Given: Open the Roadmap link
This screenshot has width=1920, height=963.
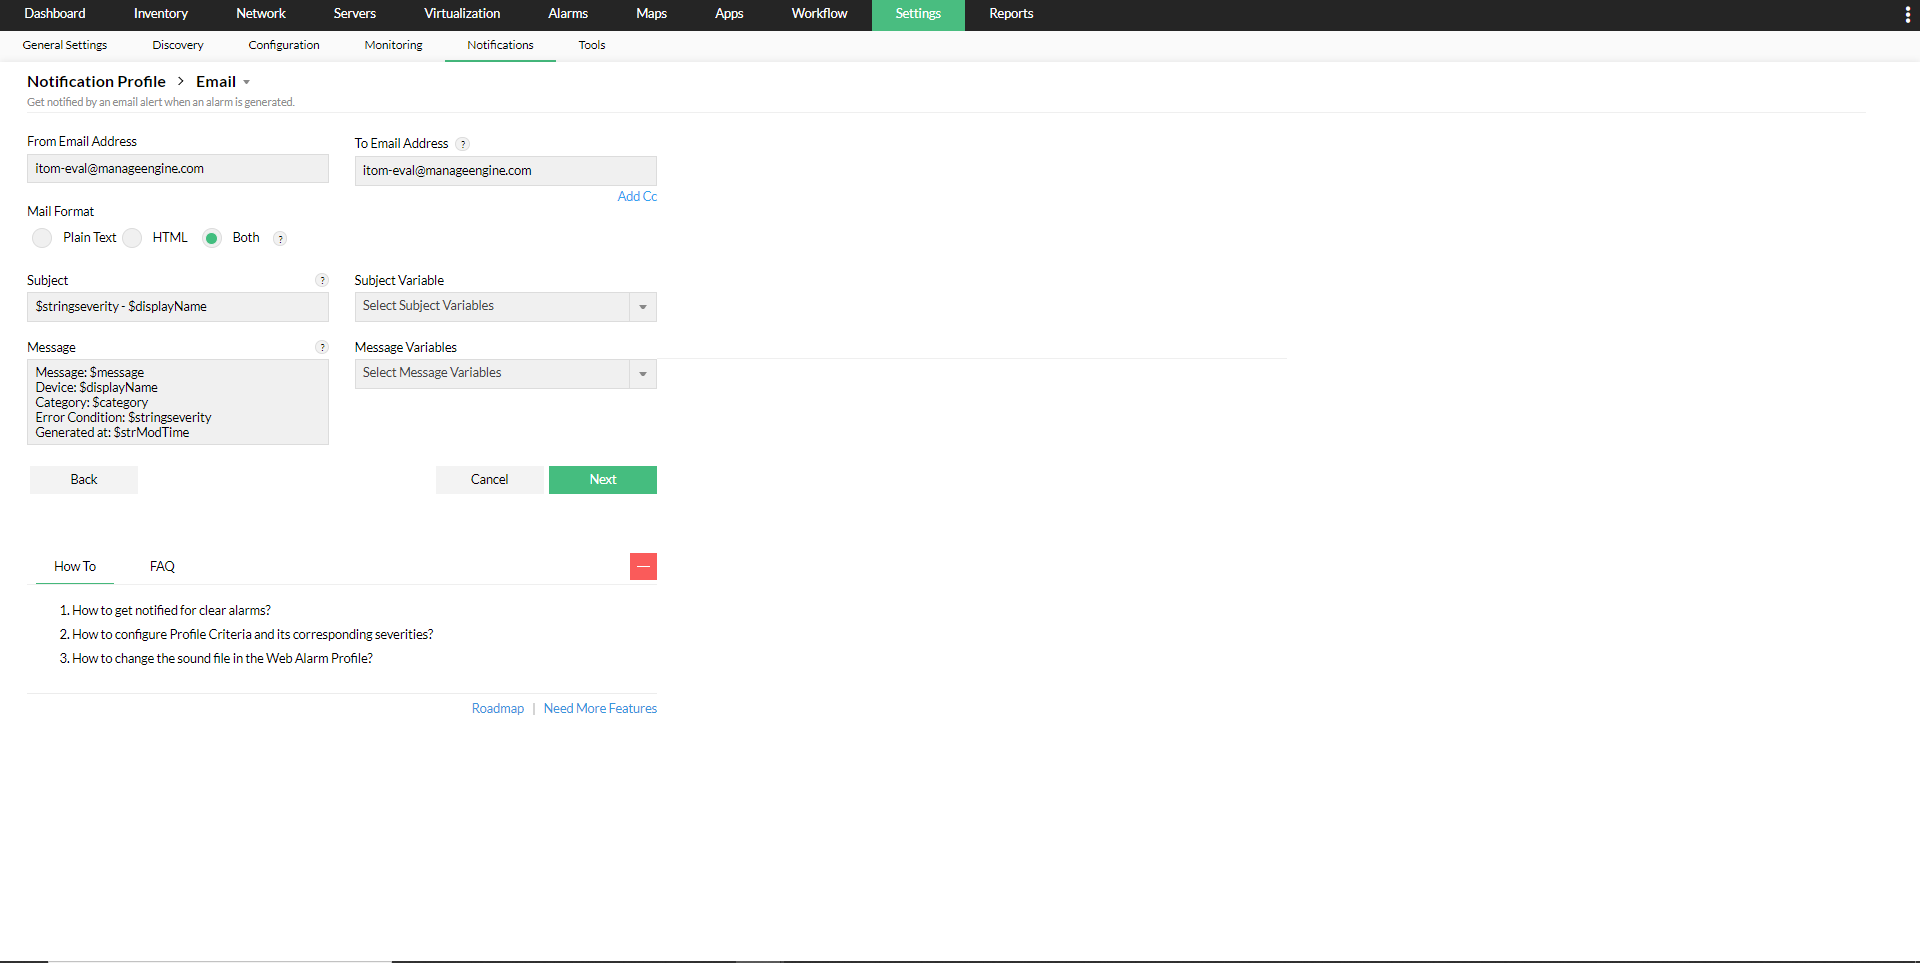Looking at the screenshot, I should click(497, 709).
